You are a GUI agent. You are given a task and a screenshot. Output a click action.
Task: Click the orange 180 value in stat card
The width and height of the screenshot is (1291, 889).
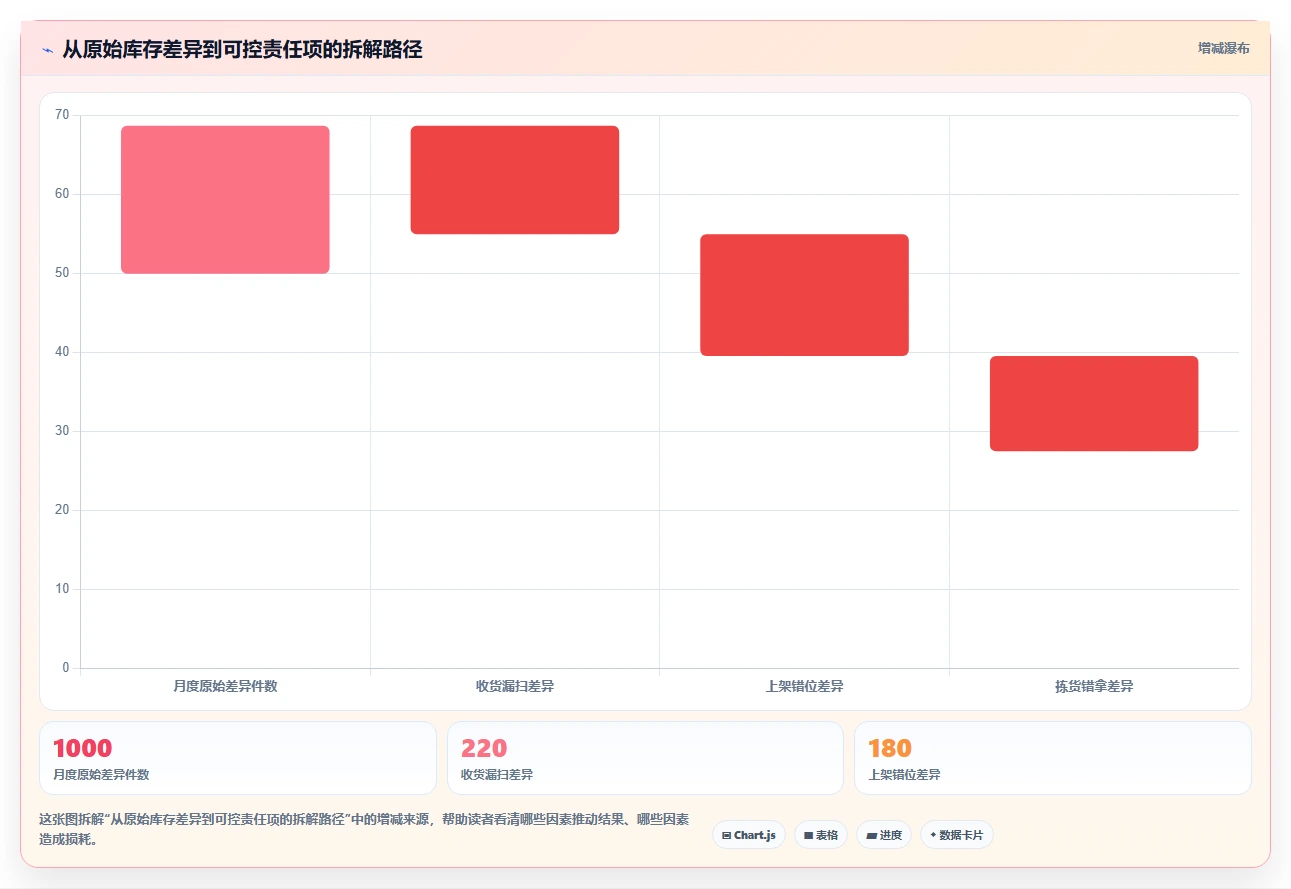tap(890, 748)
